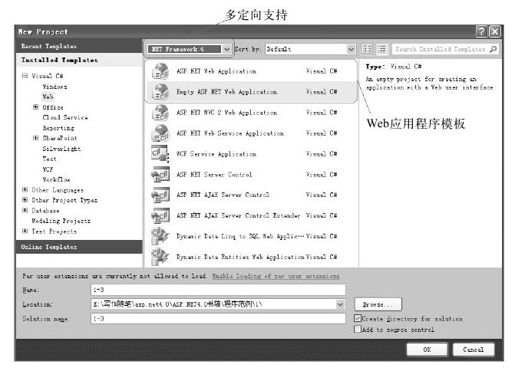The width and height of the screenshot is (515, 371).
Task: Open the Installed Templates section
Action: [x=79, y=60]
